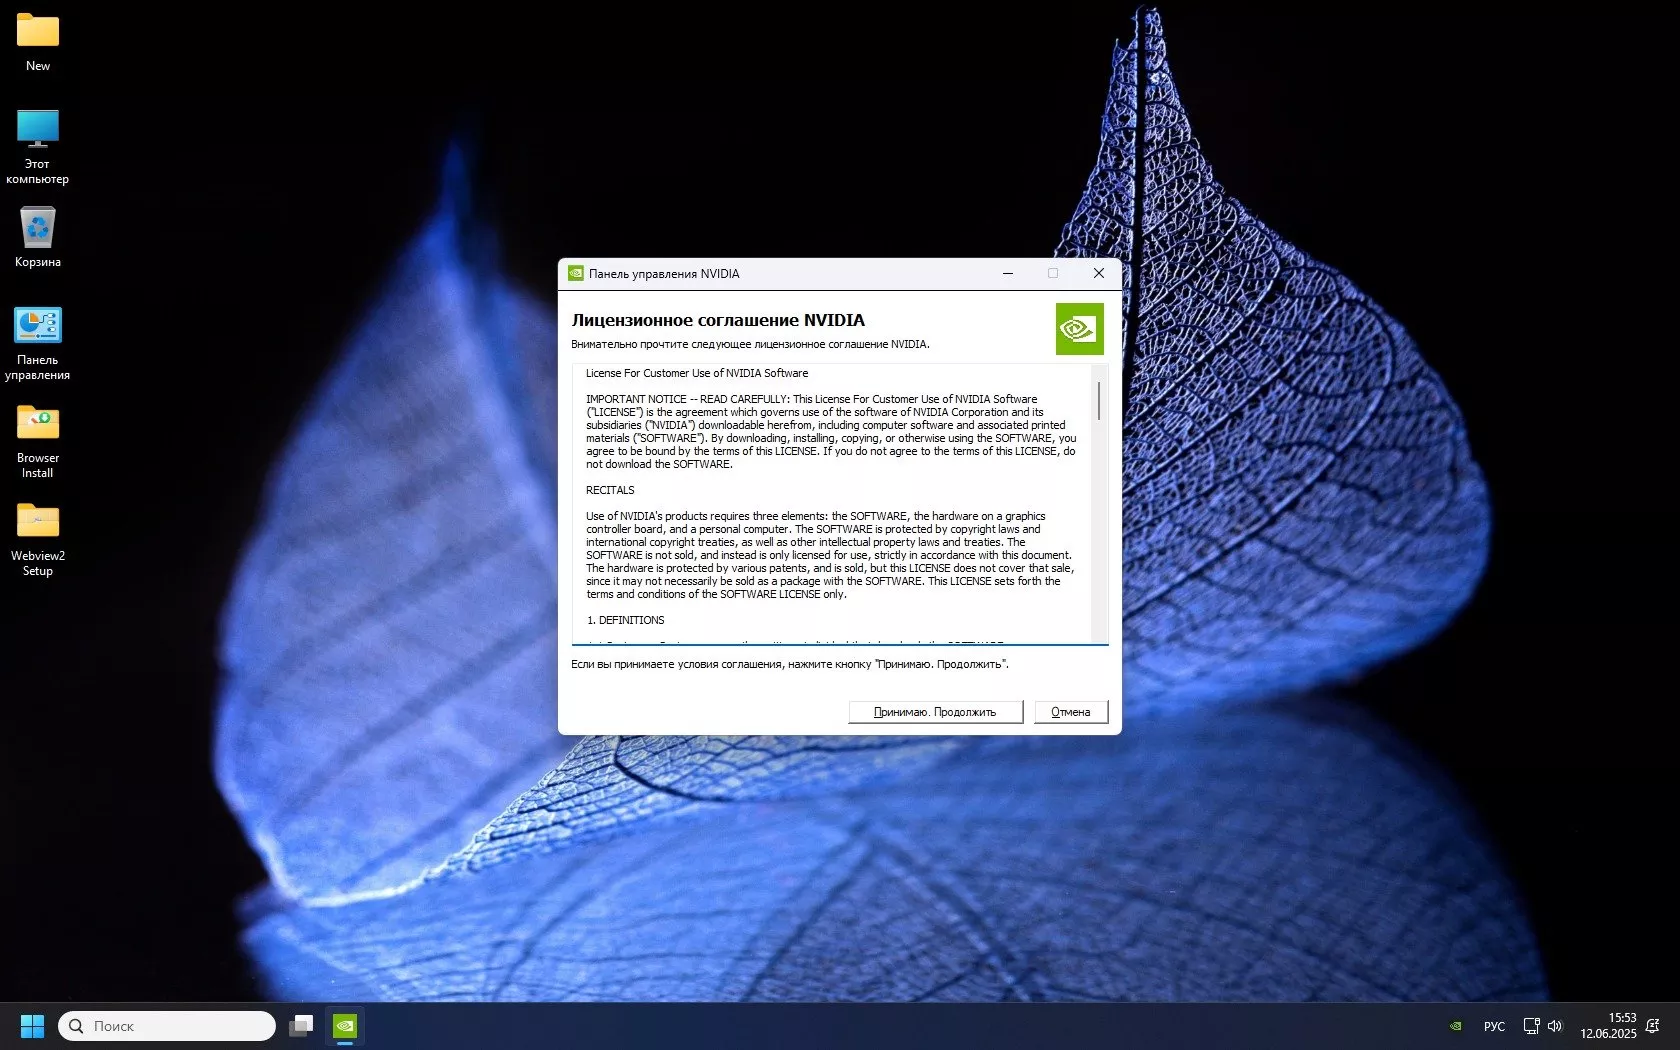Viewport: 1680px width, 1050px height.
Task: Click the volume speaker icon in the tray
Action: [1555, 1025]
